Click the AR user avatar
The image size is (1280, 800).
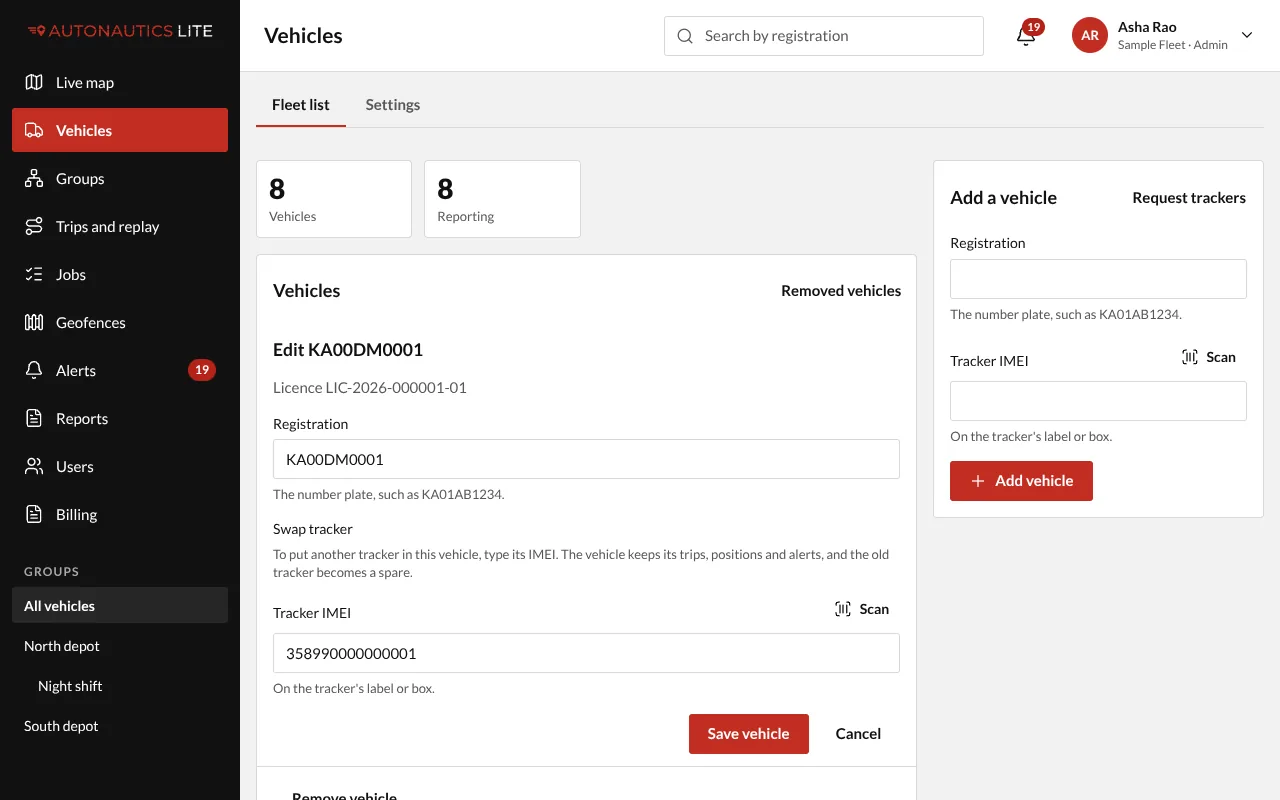tap(1090, 35)
